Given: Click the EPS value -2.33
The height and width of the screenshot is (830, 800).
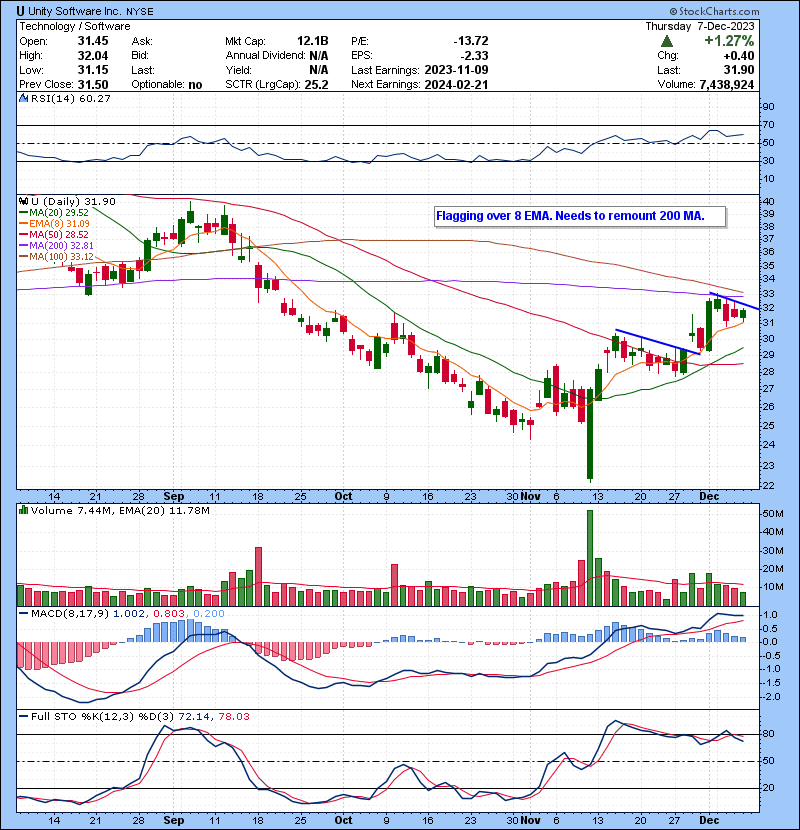Looking at the screenshot, I should click(474, 56).
